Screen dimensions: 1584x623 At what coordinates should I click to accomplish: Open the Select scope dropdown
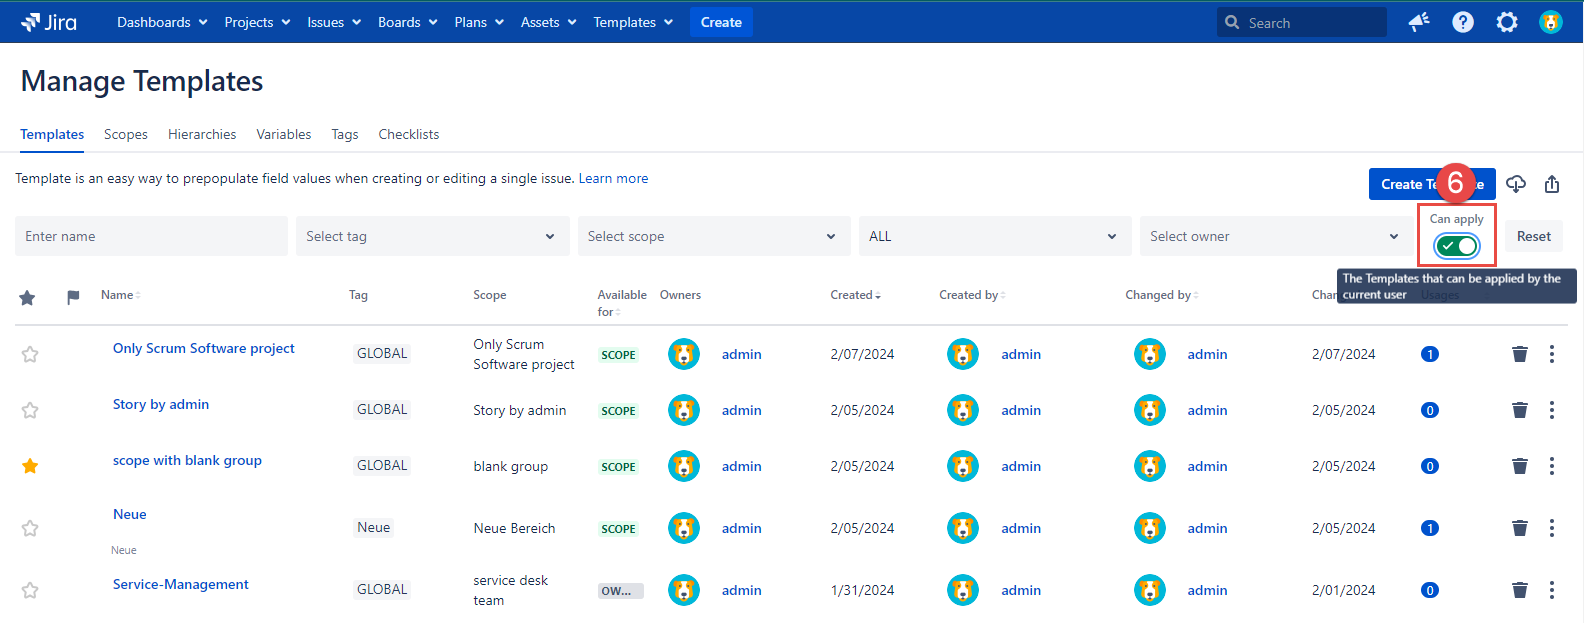click(x=713, y=236)
